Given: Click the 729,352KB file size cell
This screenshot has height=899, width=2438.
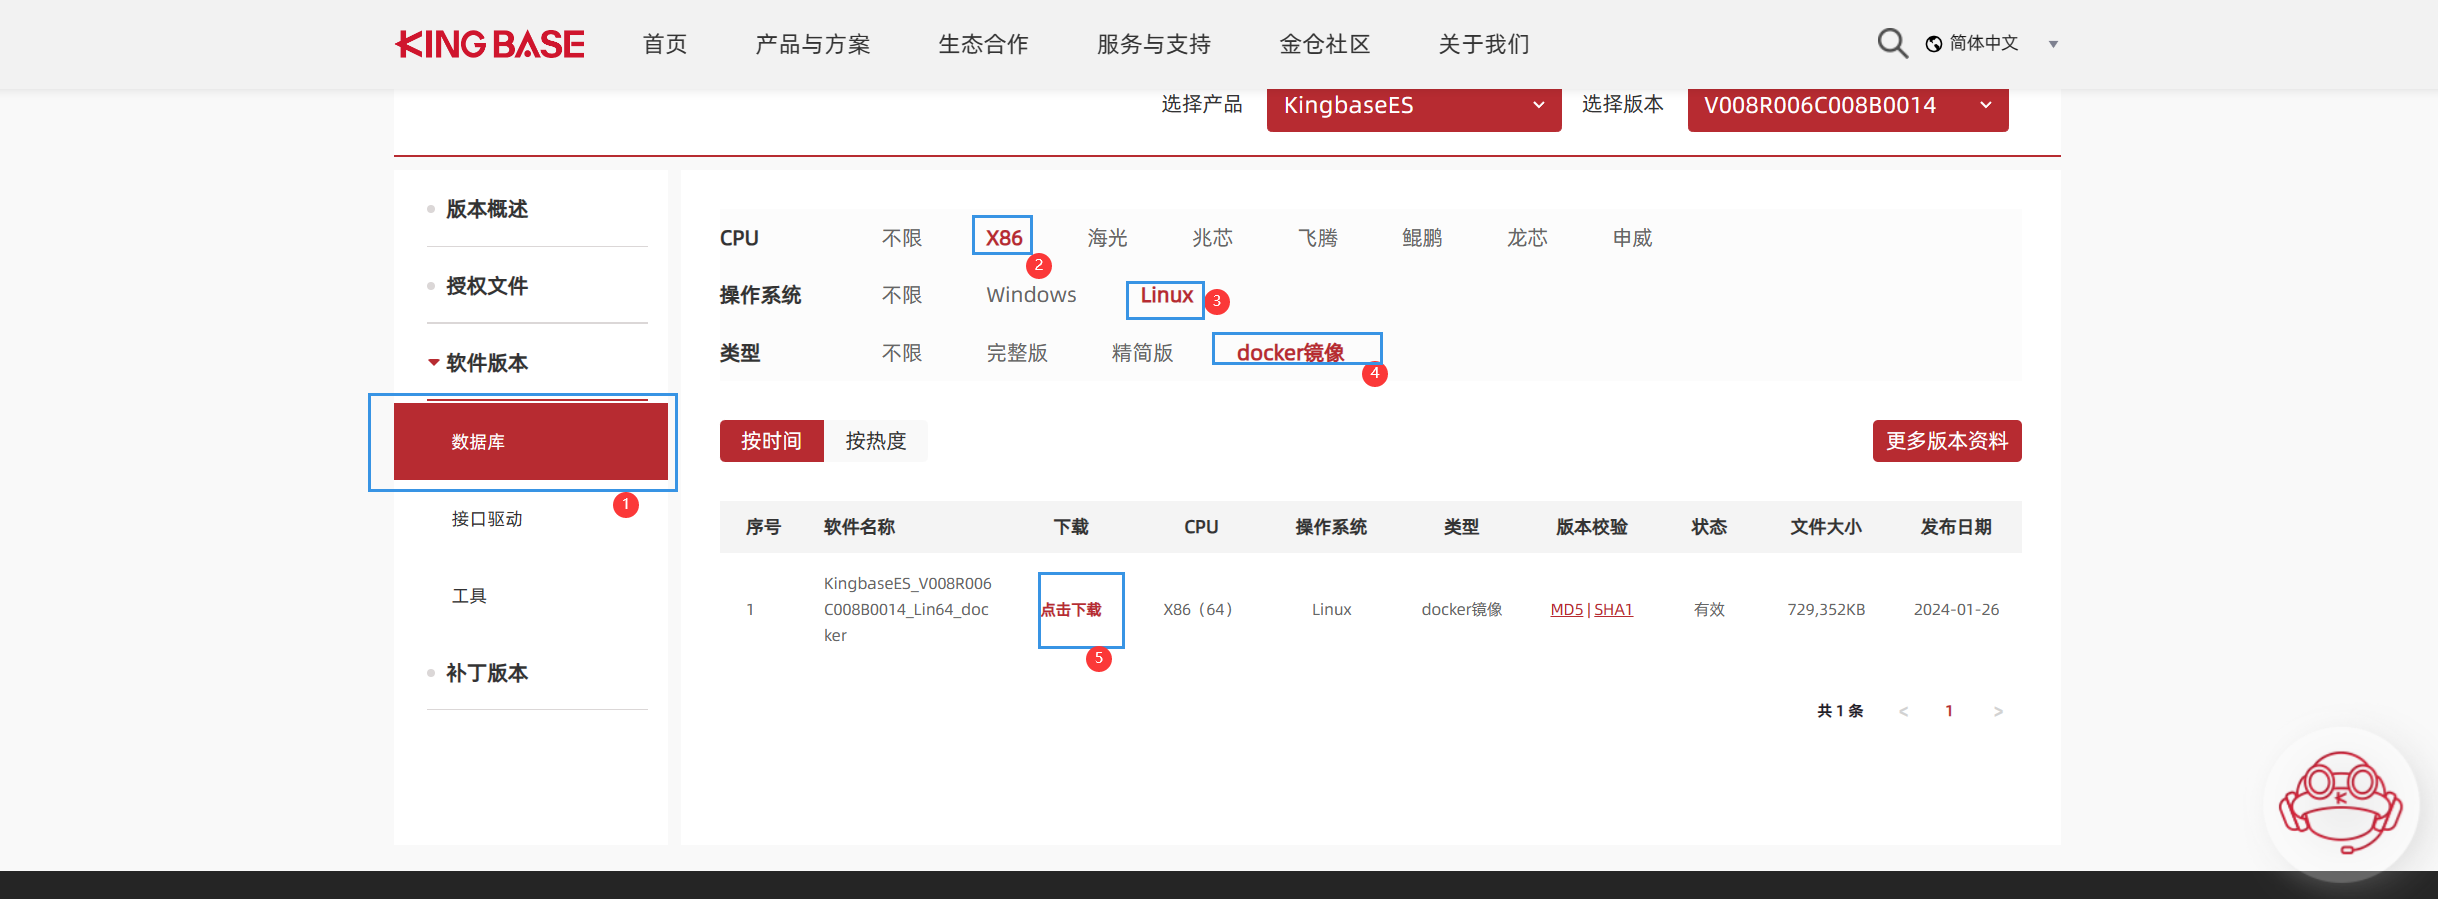Looking at the screenshot, I should point(1826,610).
